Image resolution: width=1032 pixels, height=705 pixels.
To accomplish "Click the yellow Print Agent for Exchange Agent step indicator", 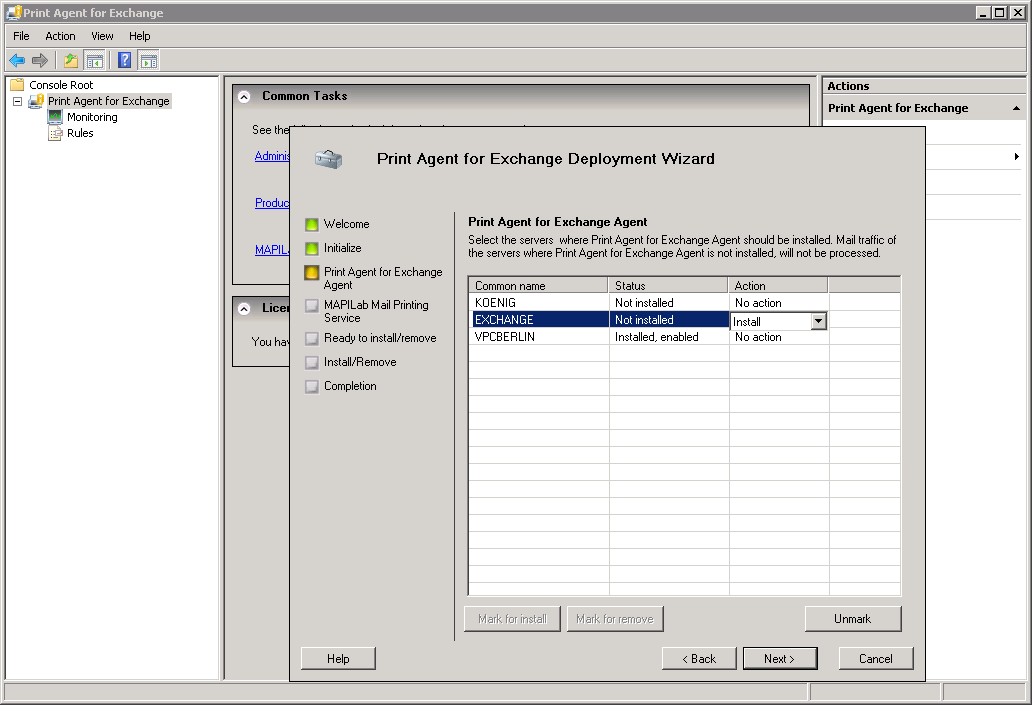I will [x=312, y=273].
